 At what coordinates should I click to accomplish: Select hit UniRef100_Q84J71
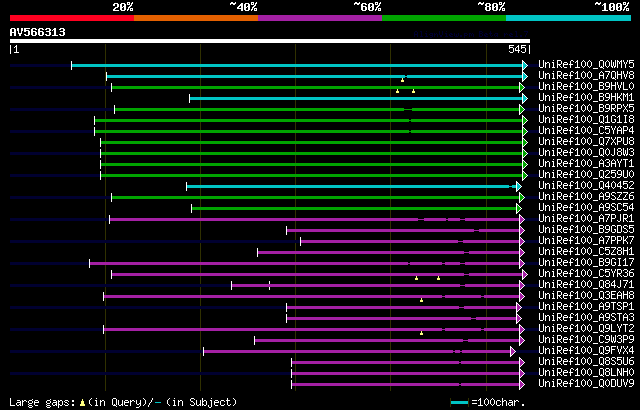point(586,285)
